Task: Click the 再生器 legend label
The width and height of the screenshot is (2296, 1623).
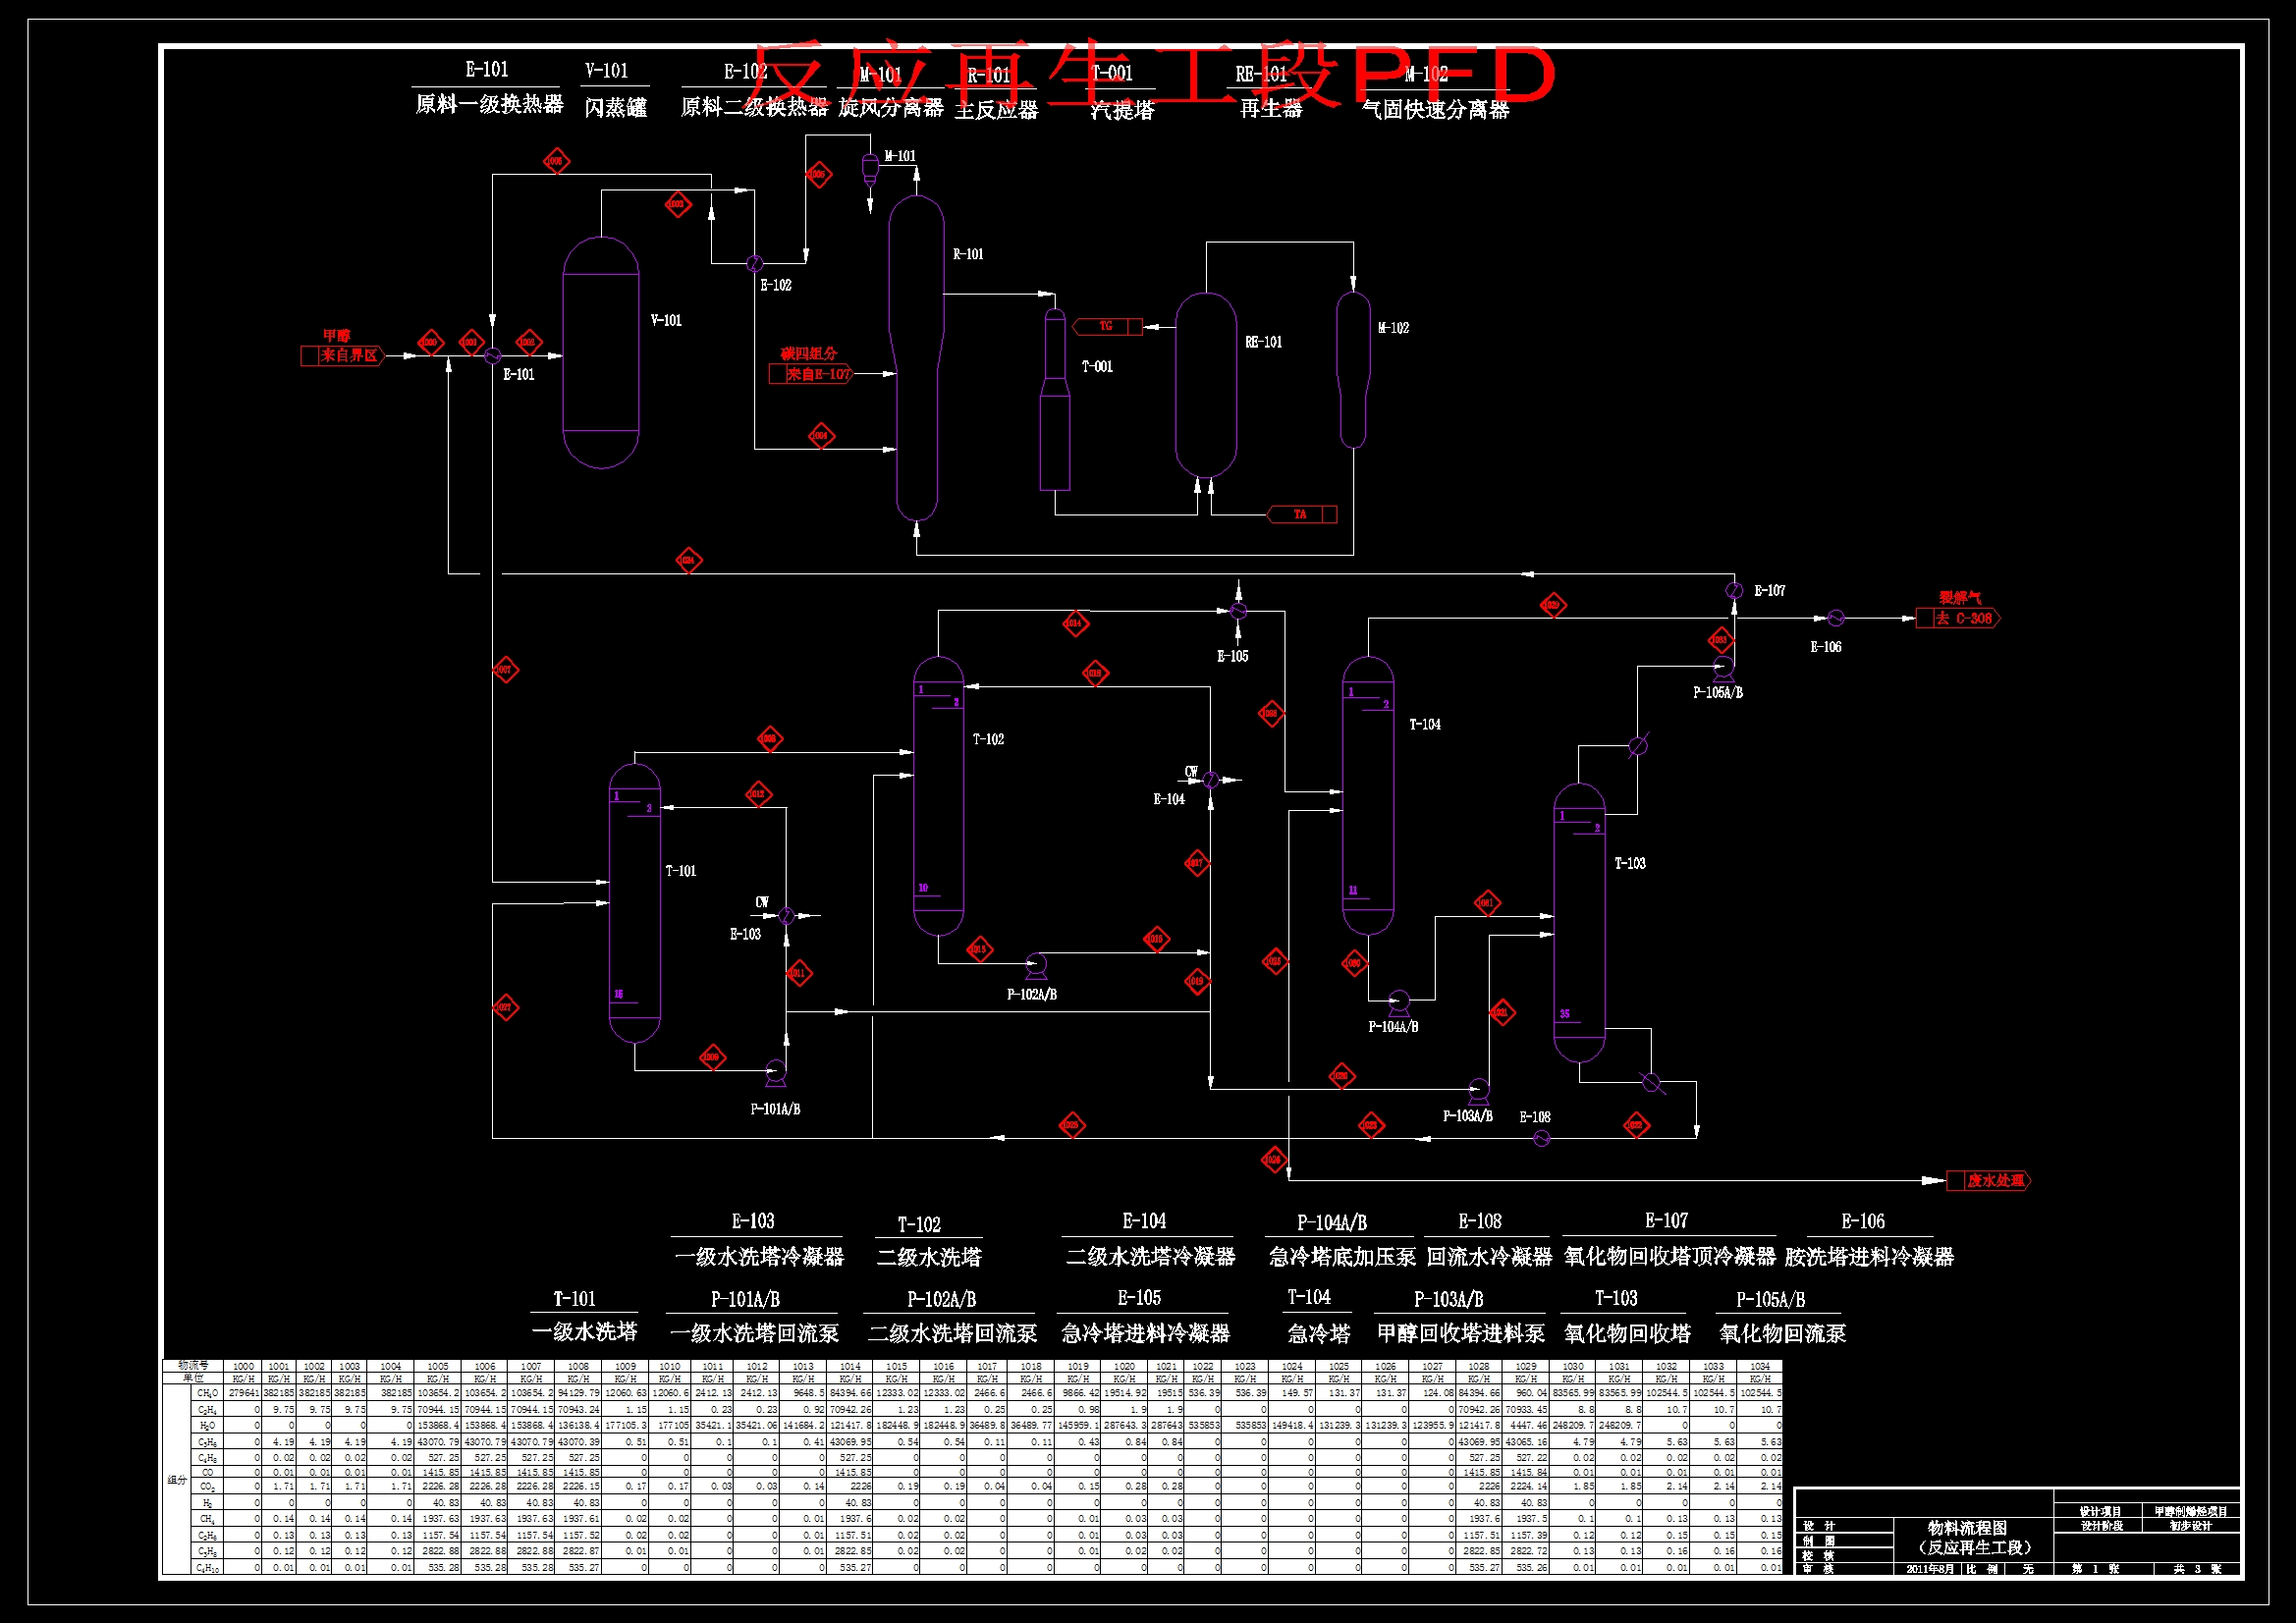Action: click(1272, 109)
